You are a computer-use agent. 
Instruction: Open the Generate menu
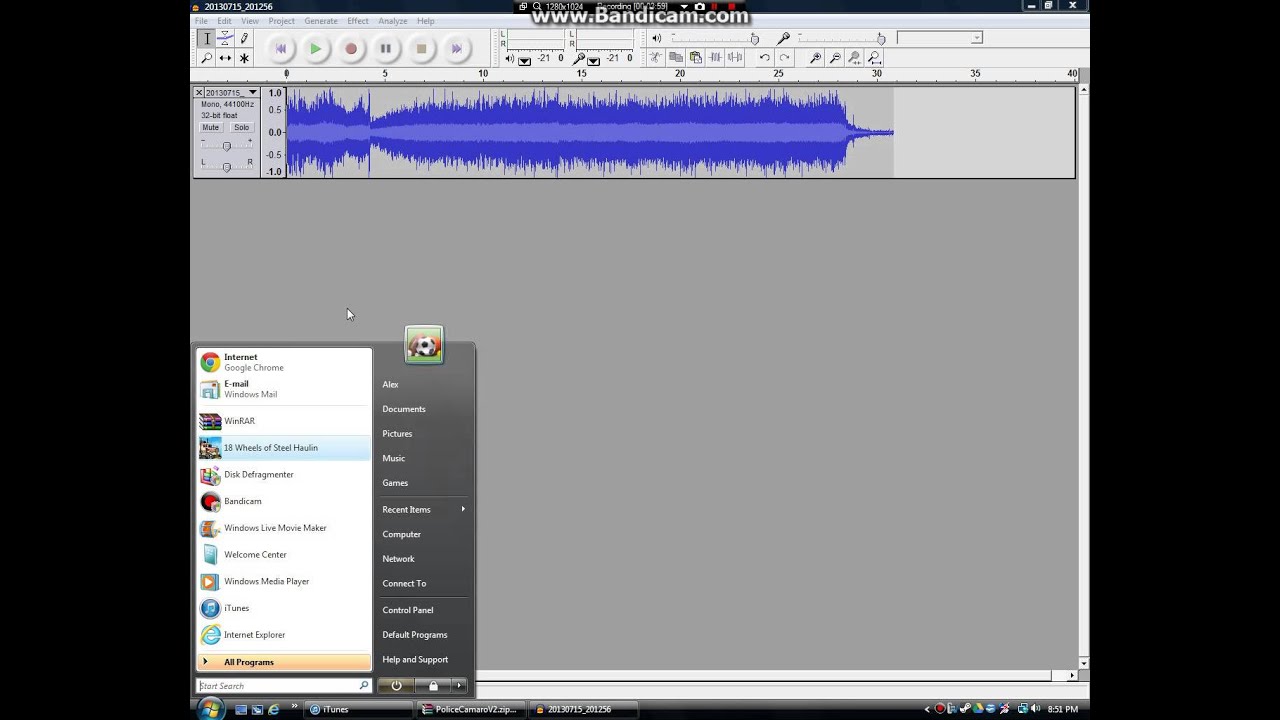pyautogui.click(x=321, y=21)
